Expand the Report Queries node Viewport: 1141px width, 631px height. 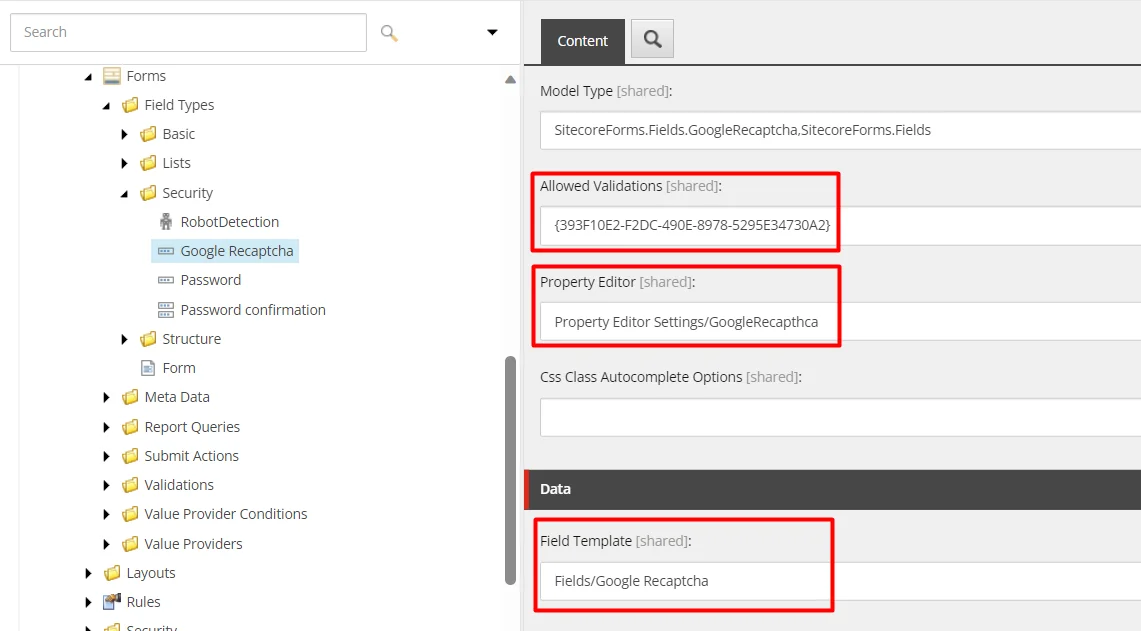tap(106, 427)
